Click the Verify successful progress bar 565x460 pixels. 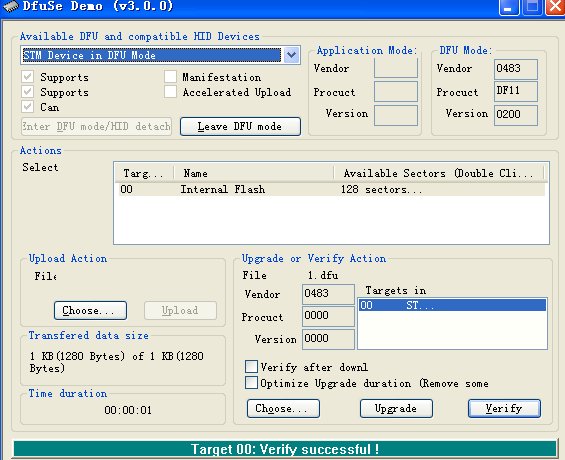(285, 449)
